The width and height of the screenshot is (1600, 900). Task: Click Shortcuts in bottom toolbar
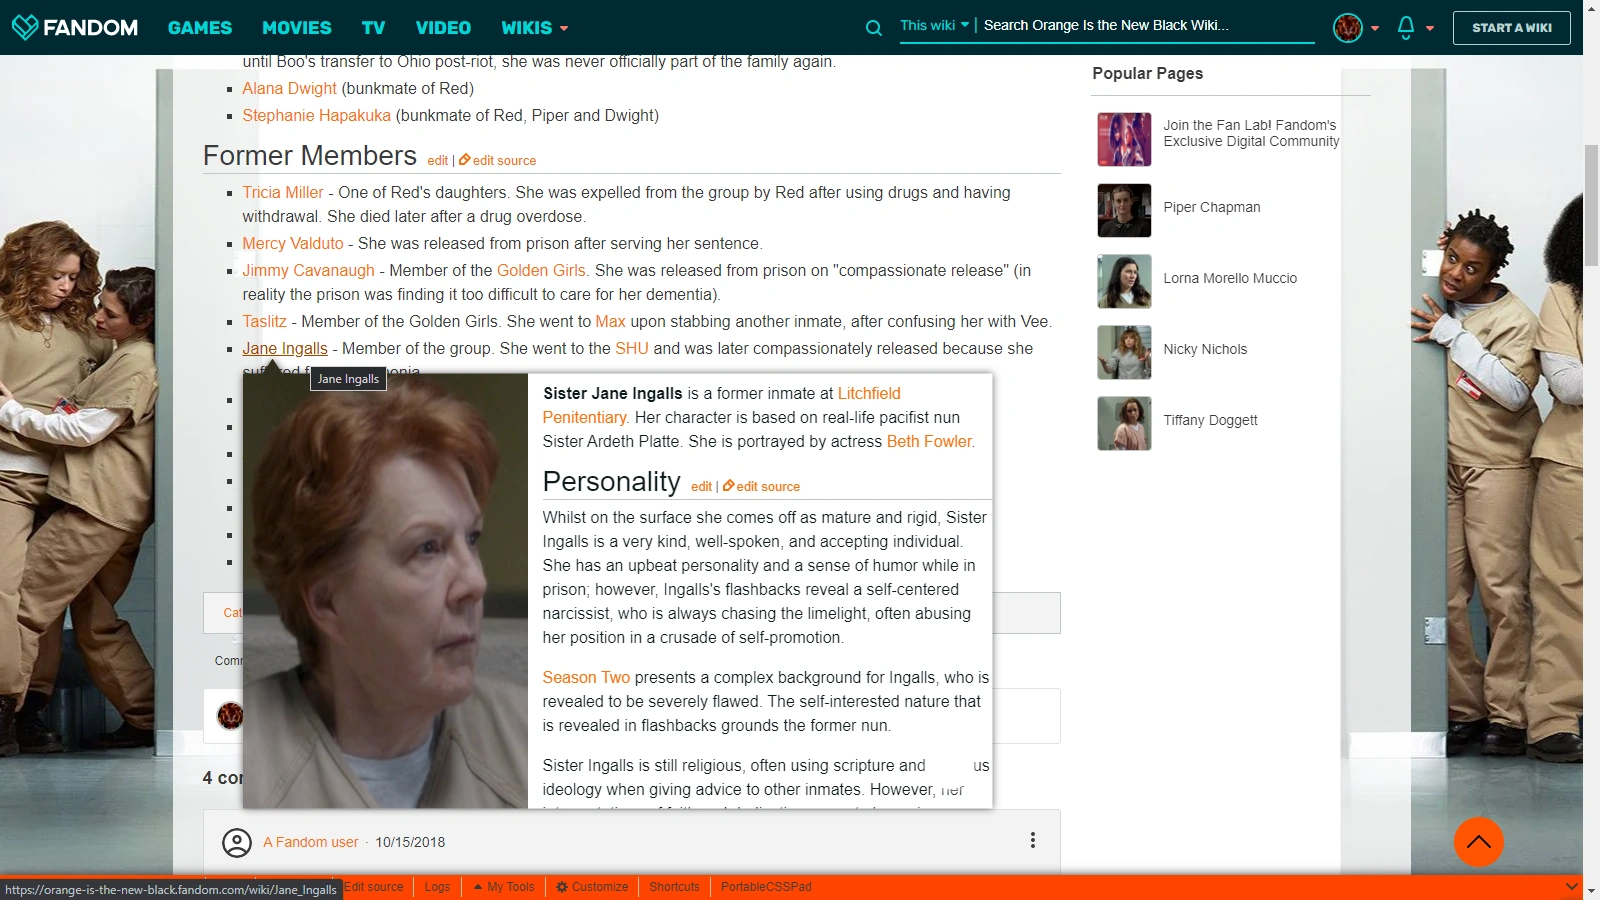[675, 887]
